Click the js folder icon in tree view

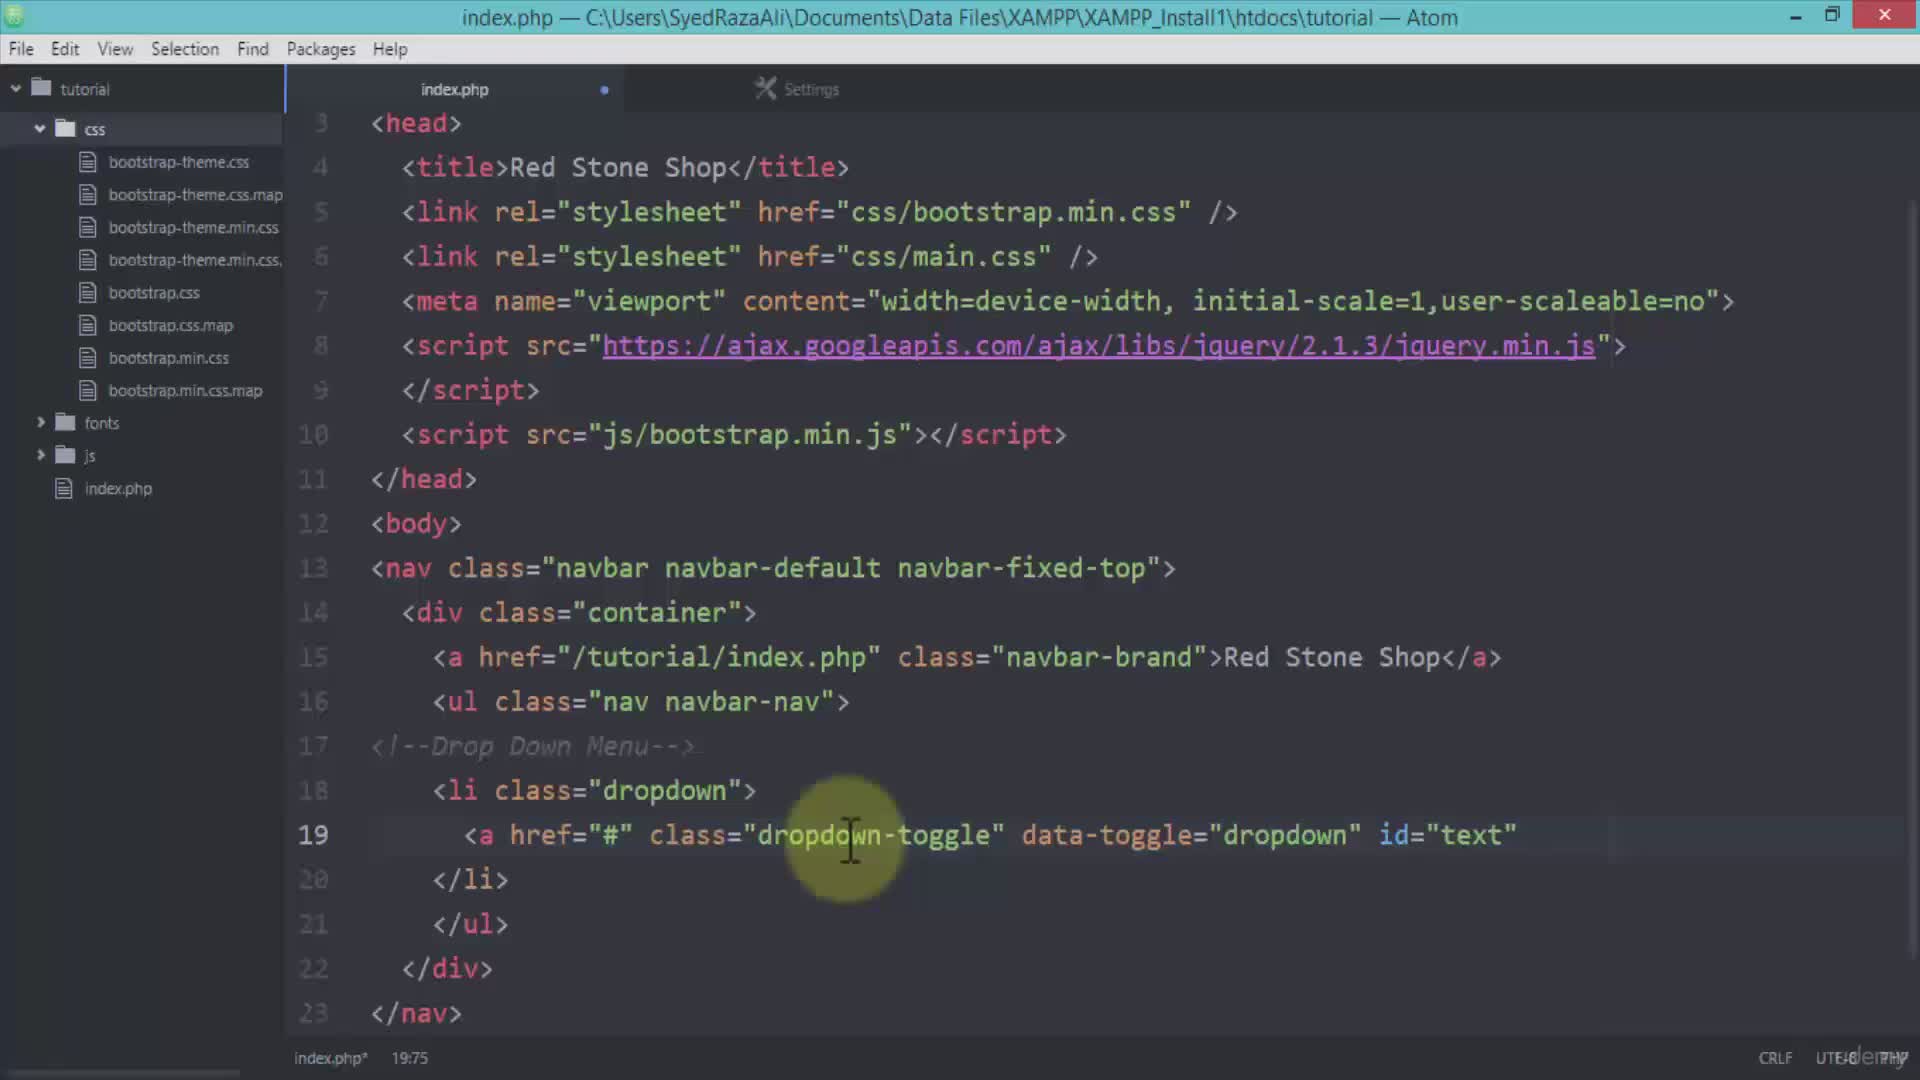tap(64, 455)
